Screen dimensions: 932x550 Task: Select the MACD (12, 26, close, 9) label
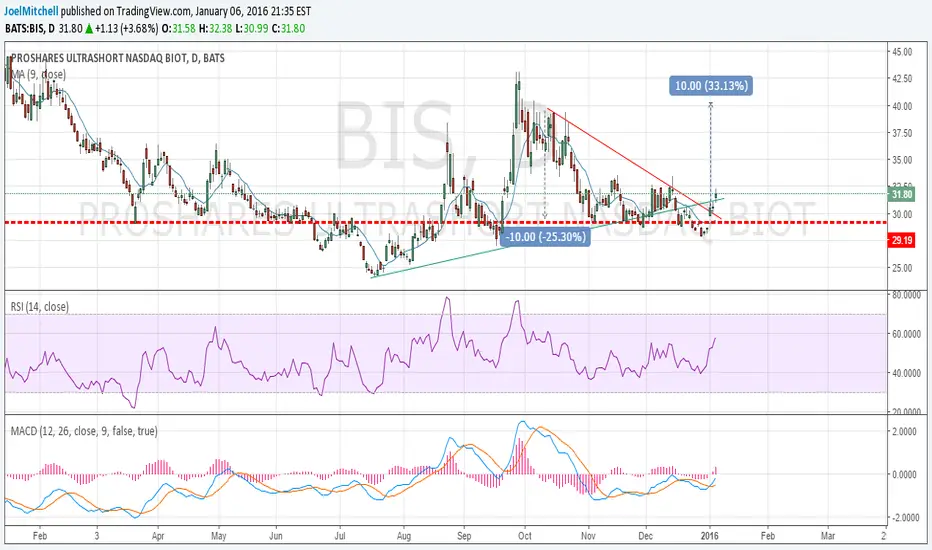[x=84, y=430]
